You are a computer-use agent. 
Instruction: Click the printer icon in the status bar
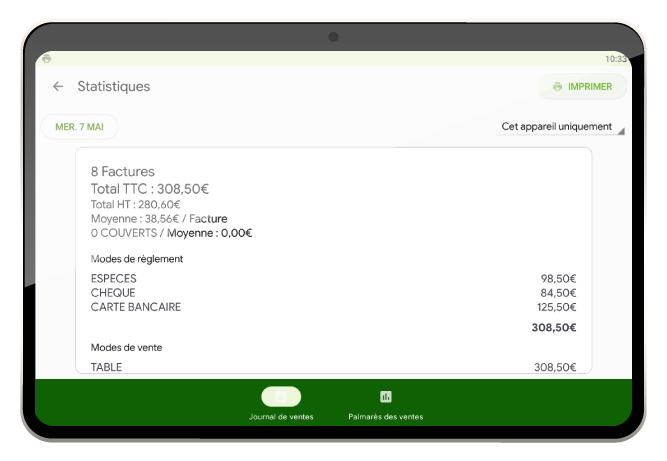(x=47, y=58)
